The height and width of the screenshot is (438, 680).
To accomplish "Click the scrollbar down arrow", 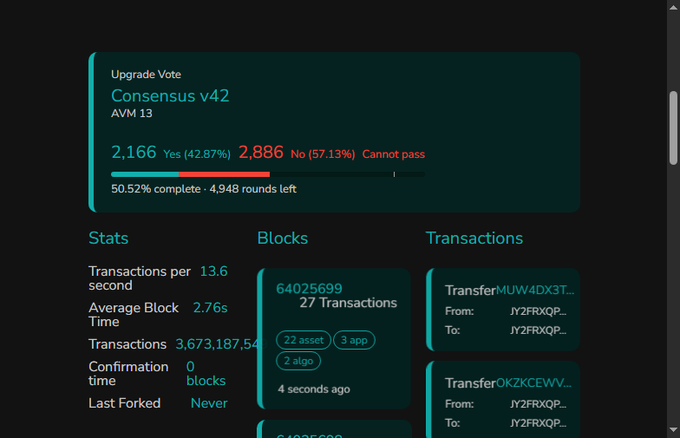I will pyautogui.click(x=673, y=430).
